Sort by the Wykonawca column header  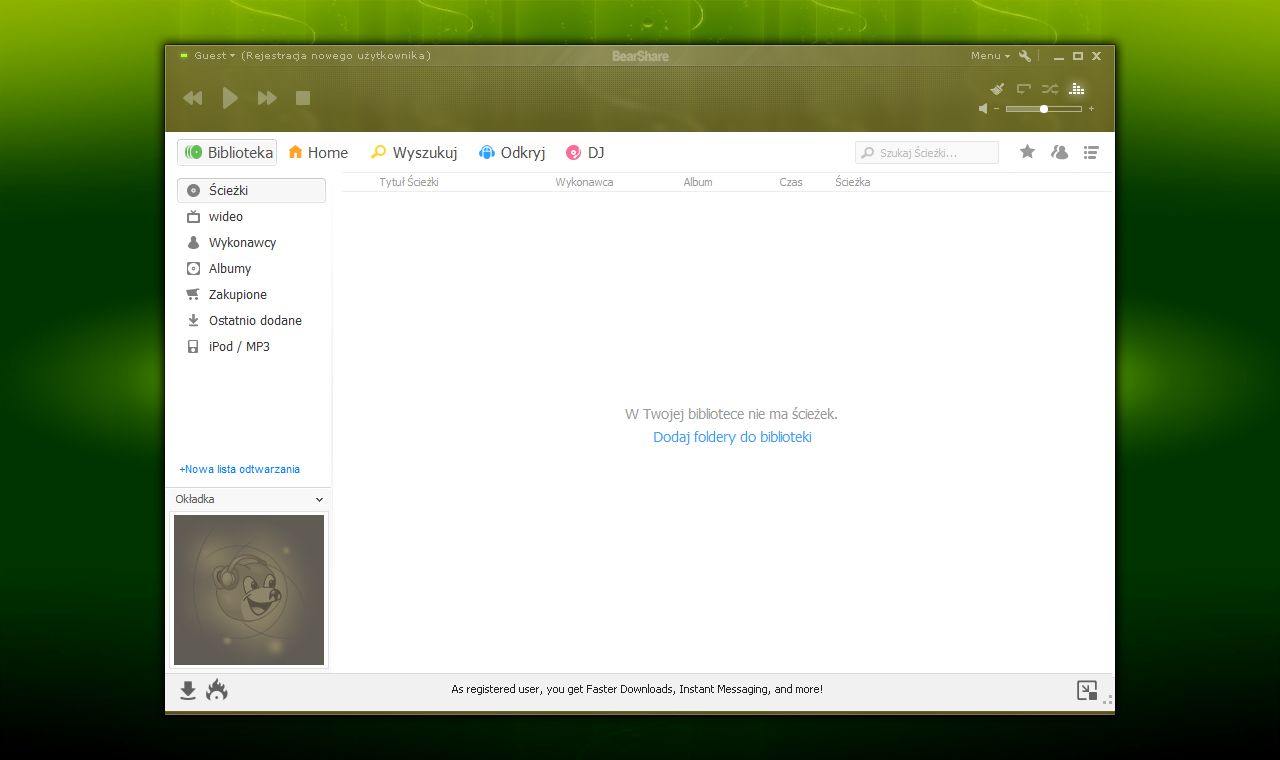pos(584,182)
